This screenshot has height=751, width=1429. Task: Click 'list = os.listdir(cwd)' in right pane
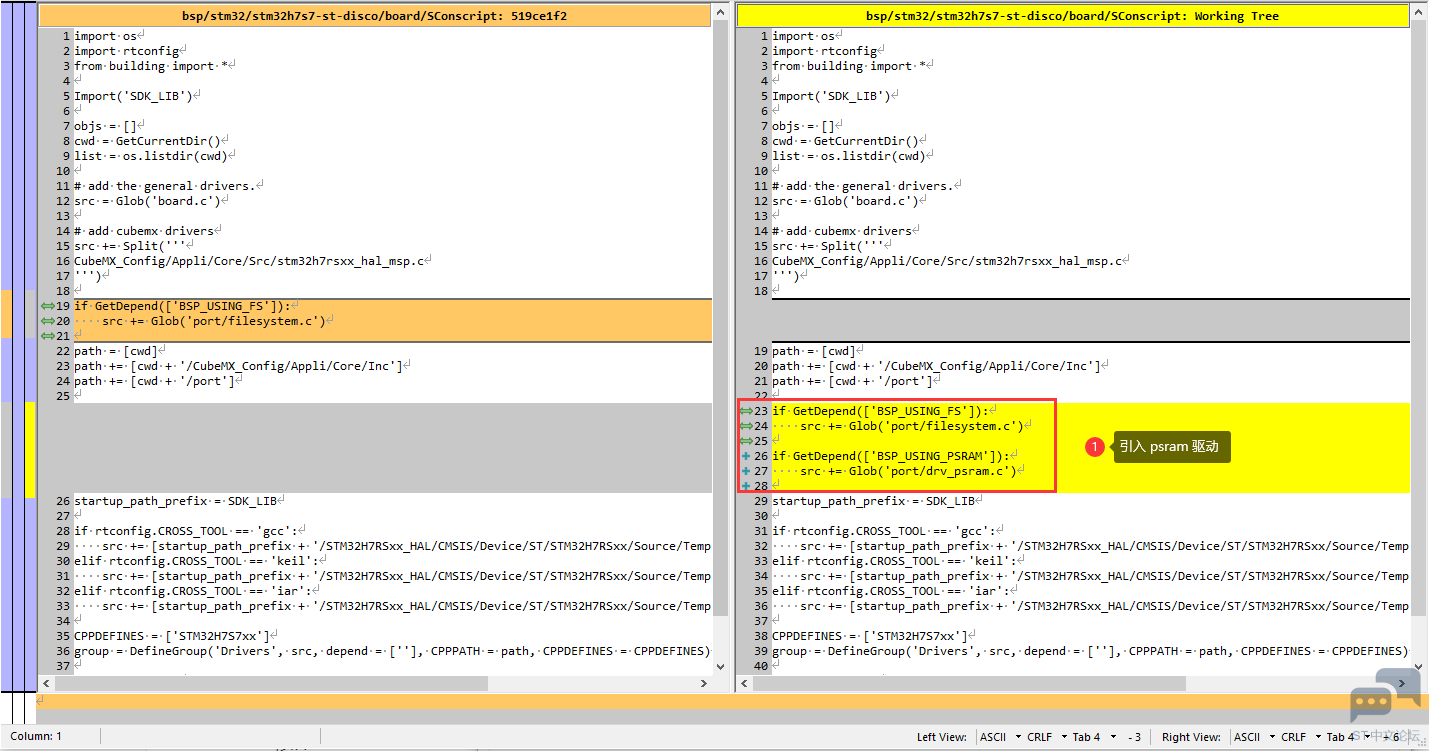coord(849,156)
